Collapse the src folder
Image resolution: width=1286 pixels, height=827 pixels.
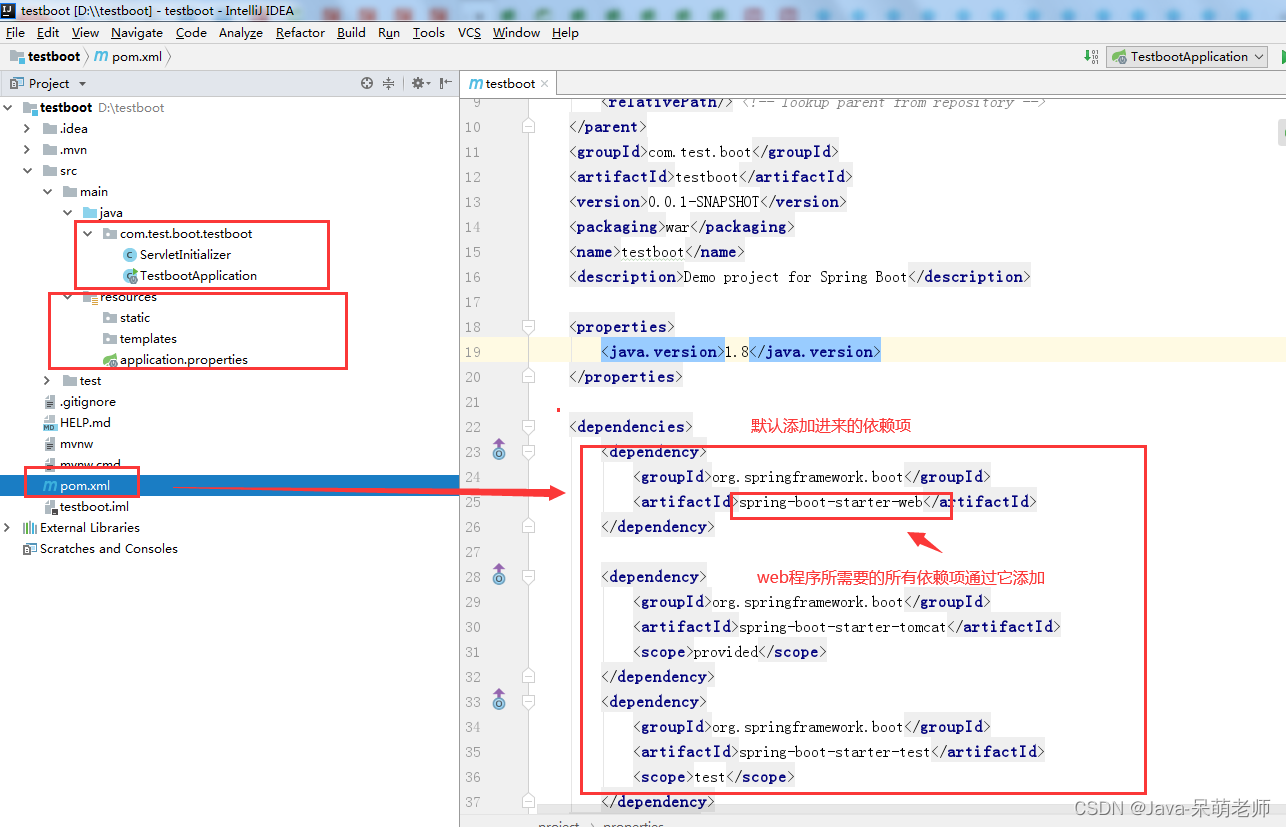click(x=28, y=171)
